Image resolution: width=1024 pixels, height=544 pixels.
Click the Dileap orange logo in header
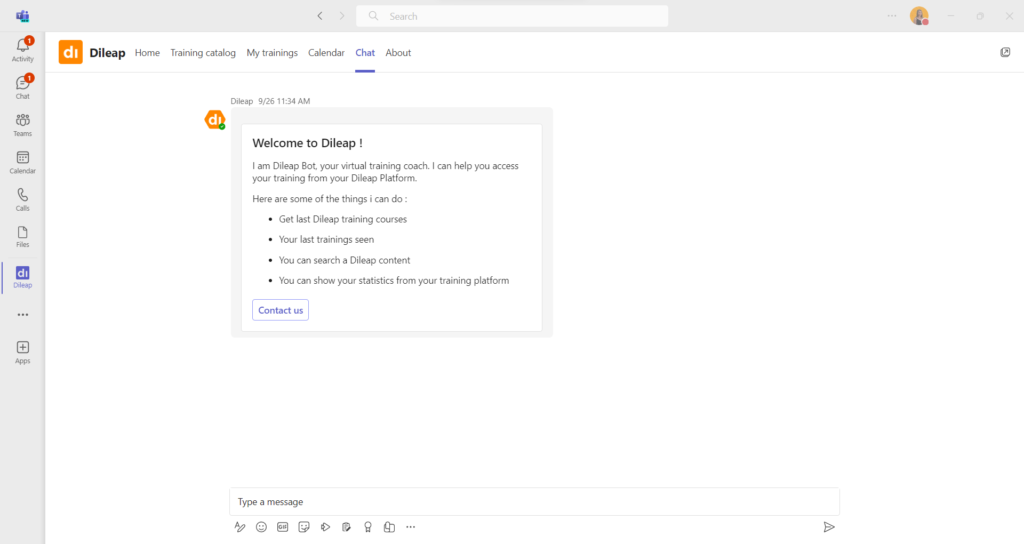tap(71, 52)
